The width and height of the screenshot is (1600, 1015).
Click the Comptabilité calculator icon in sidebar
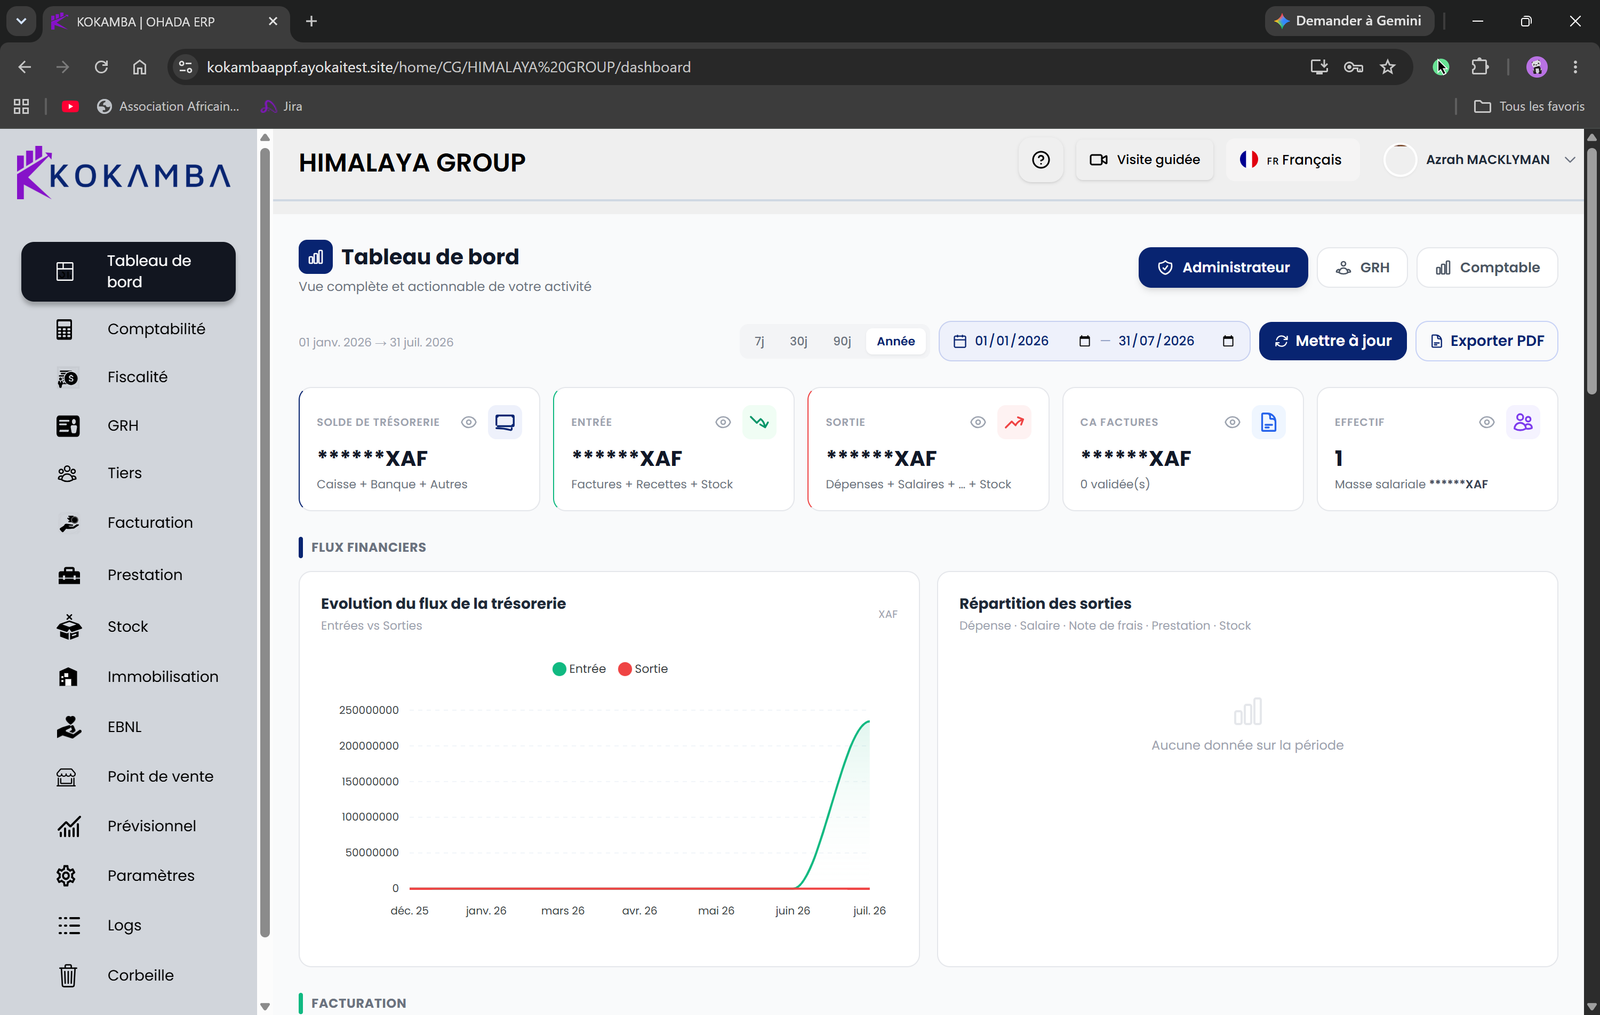click(x=65, y=329)
